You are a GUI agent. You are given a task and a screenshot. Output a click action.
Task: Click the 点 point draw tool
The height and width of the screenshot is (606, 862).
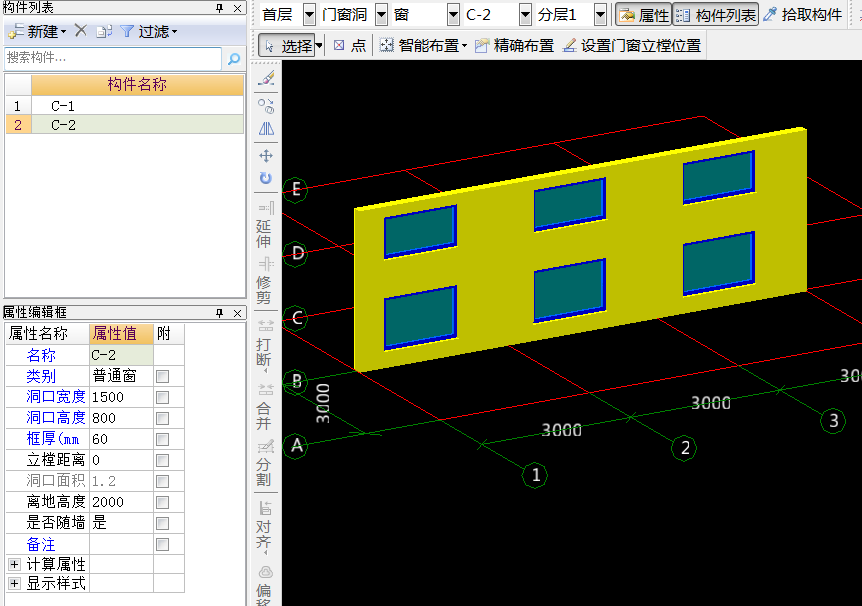[x=350, y=45]
